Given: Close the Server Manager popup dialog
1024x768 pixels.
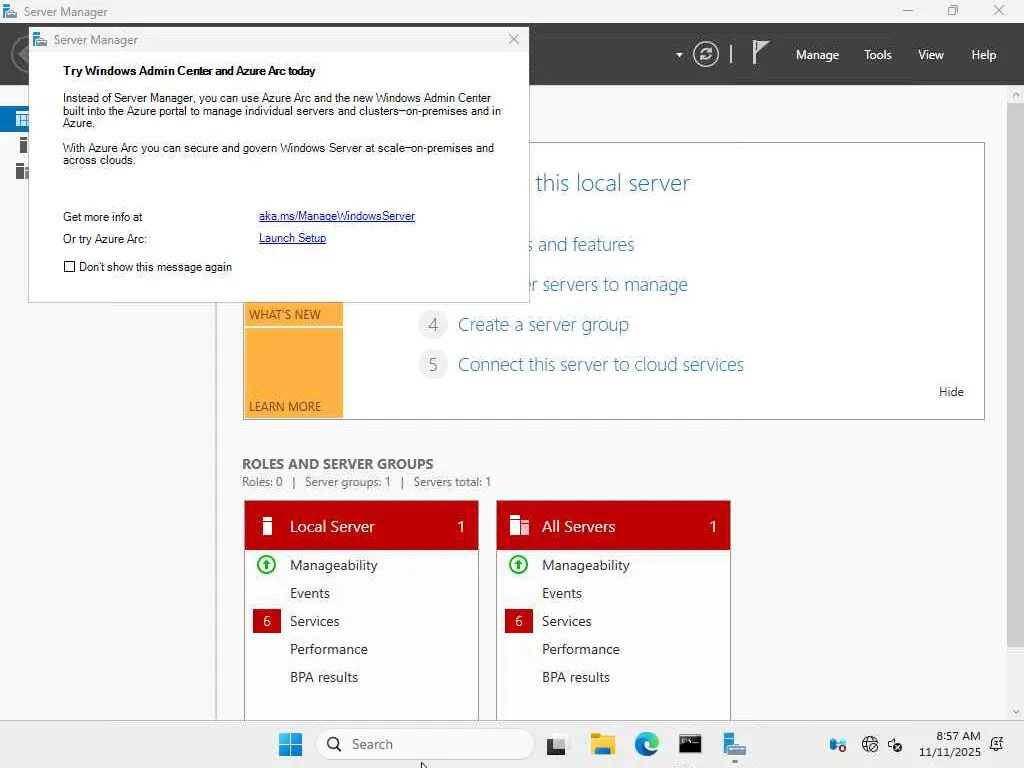Looking at the screenshot, I should (513, 39).
